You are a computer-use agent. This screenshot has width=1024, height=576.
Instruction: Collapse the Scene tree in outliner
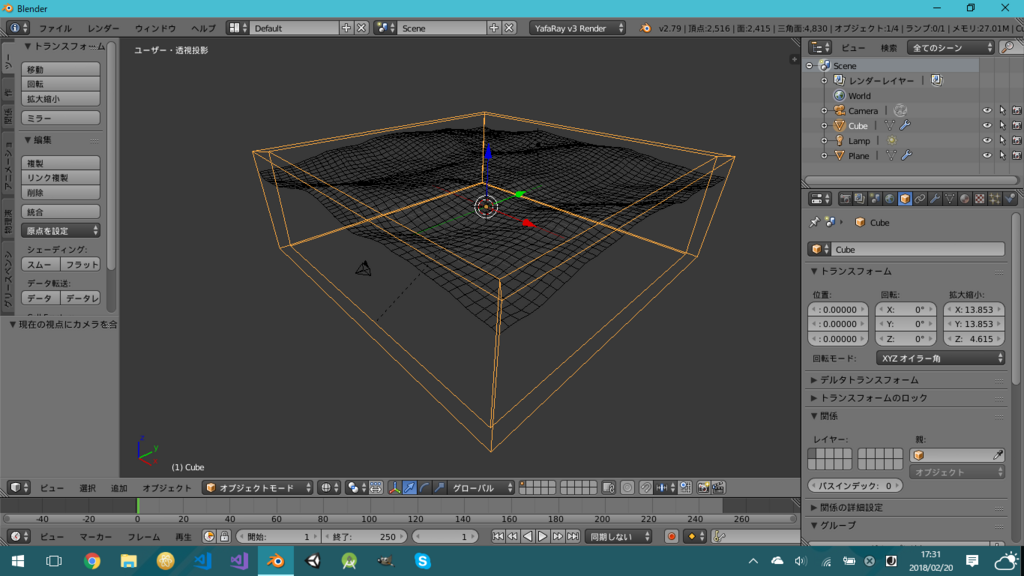pyautogui.click(x=810, y=66)
